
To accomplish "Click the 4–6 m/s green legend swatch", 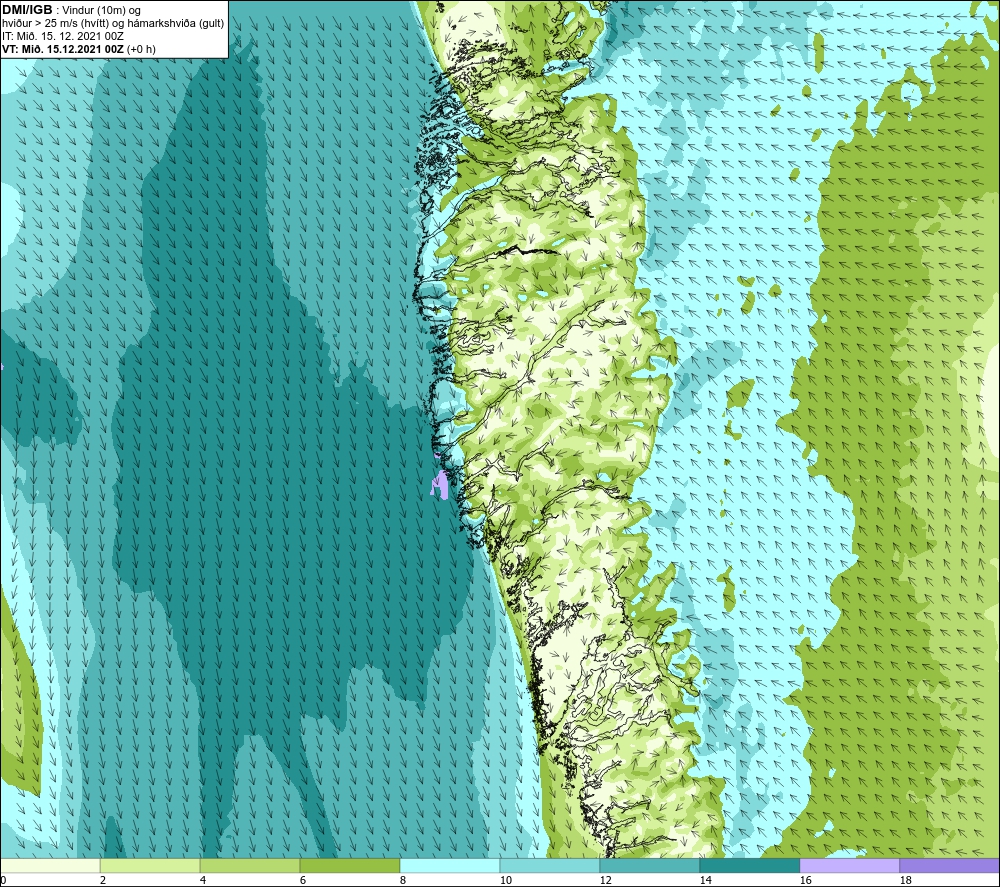I will (250, 866).
